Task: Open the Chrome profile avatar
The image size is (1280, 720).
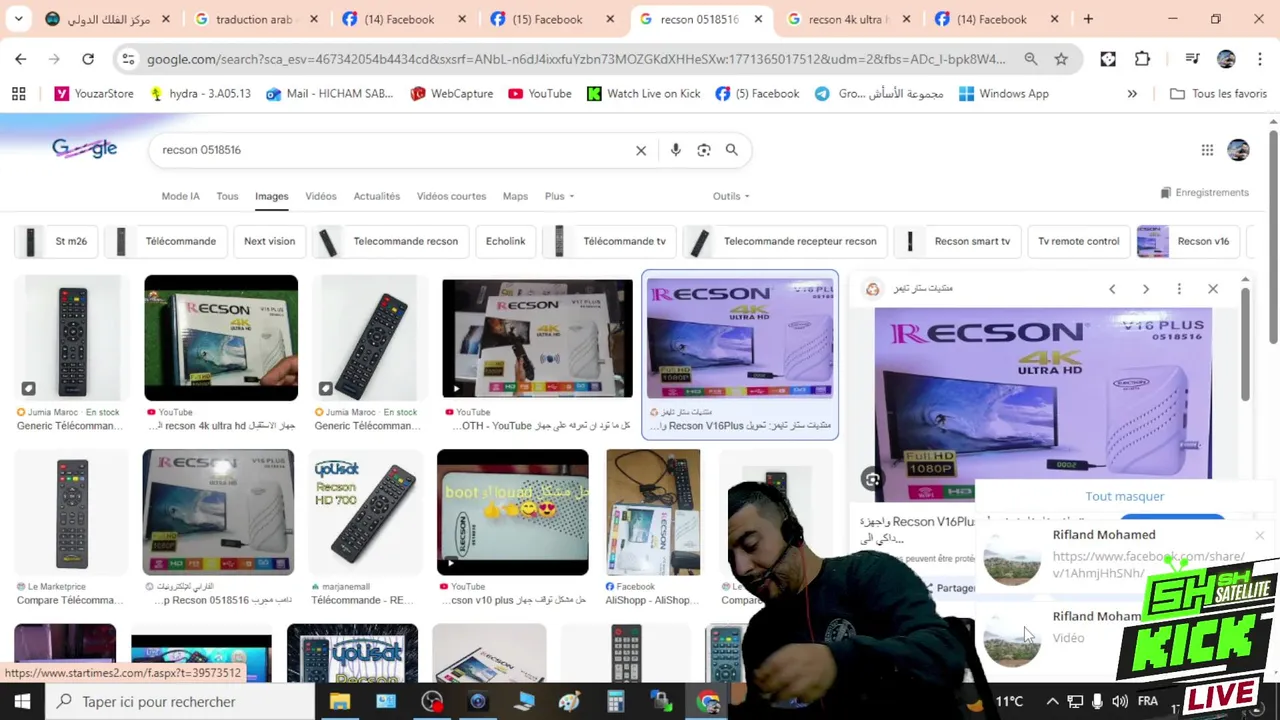Action: tap(1226, 59)
